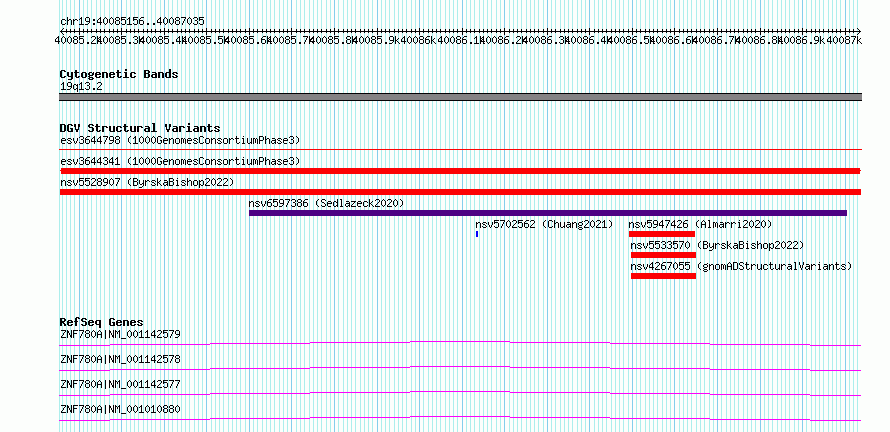Click the red bar under nsv5533570
890x432 pixels.
point(663,255)
